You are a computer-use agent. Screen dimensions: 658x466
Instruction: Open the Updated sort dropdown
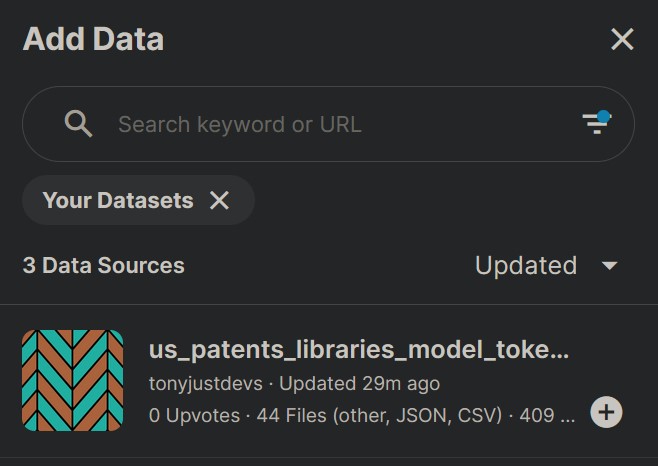click(546, 265)
